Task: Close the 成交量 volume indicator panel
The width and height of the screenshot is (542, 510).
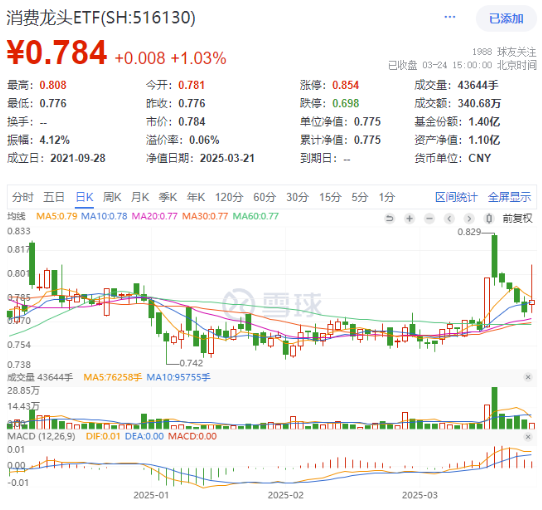Action: 528,377
